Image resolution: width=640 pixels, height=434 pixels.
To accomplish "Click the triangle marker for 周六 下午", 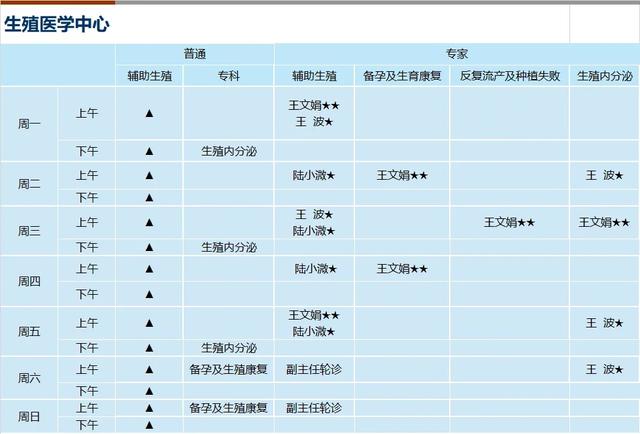I will (x=149, y=391).
